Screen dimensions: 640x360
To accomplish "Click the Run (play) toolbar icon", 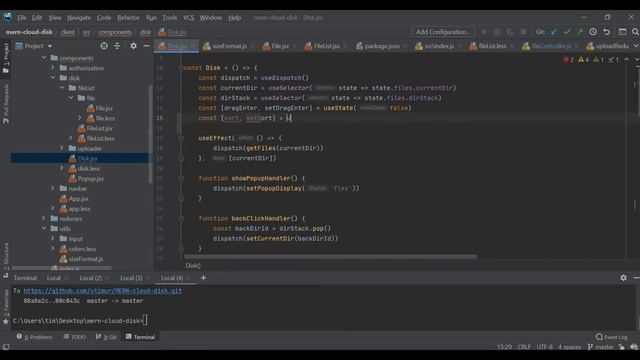I will coord(484,32).
